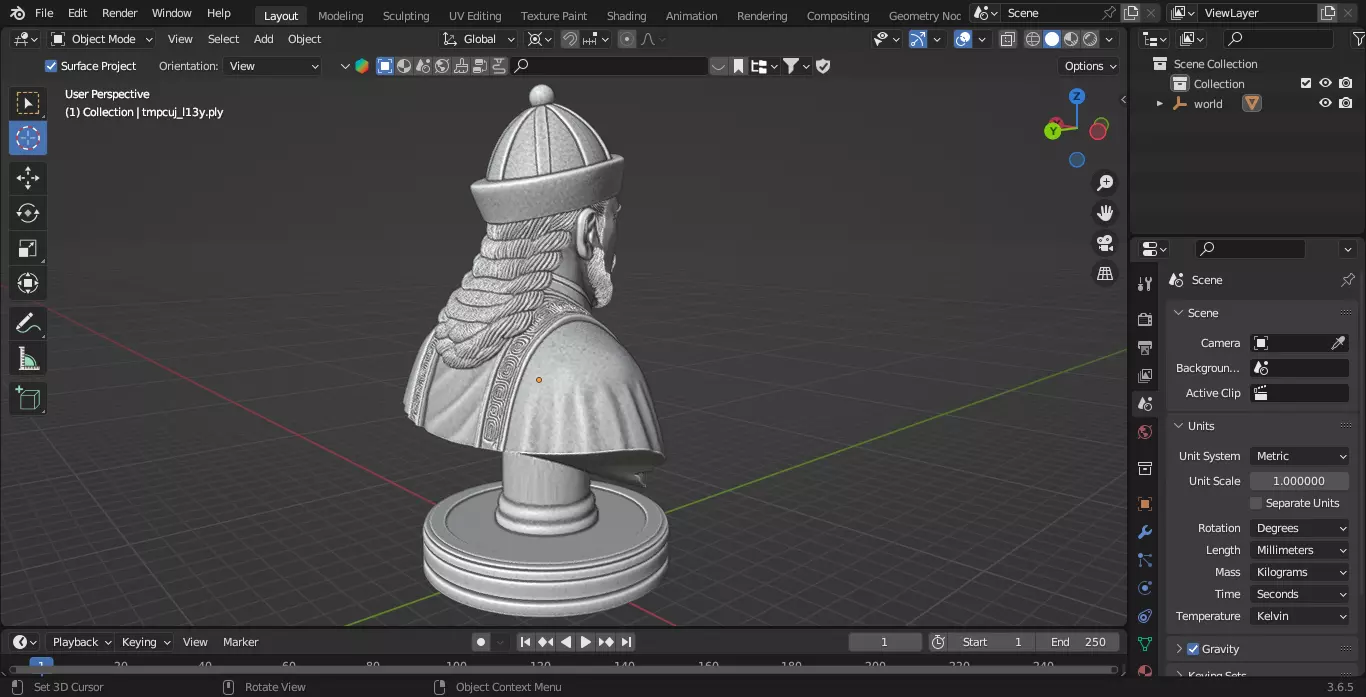Open the Render menu
This screenshot has height=697, width=1366.
[x=120, y=13]
